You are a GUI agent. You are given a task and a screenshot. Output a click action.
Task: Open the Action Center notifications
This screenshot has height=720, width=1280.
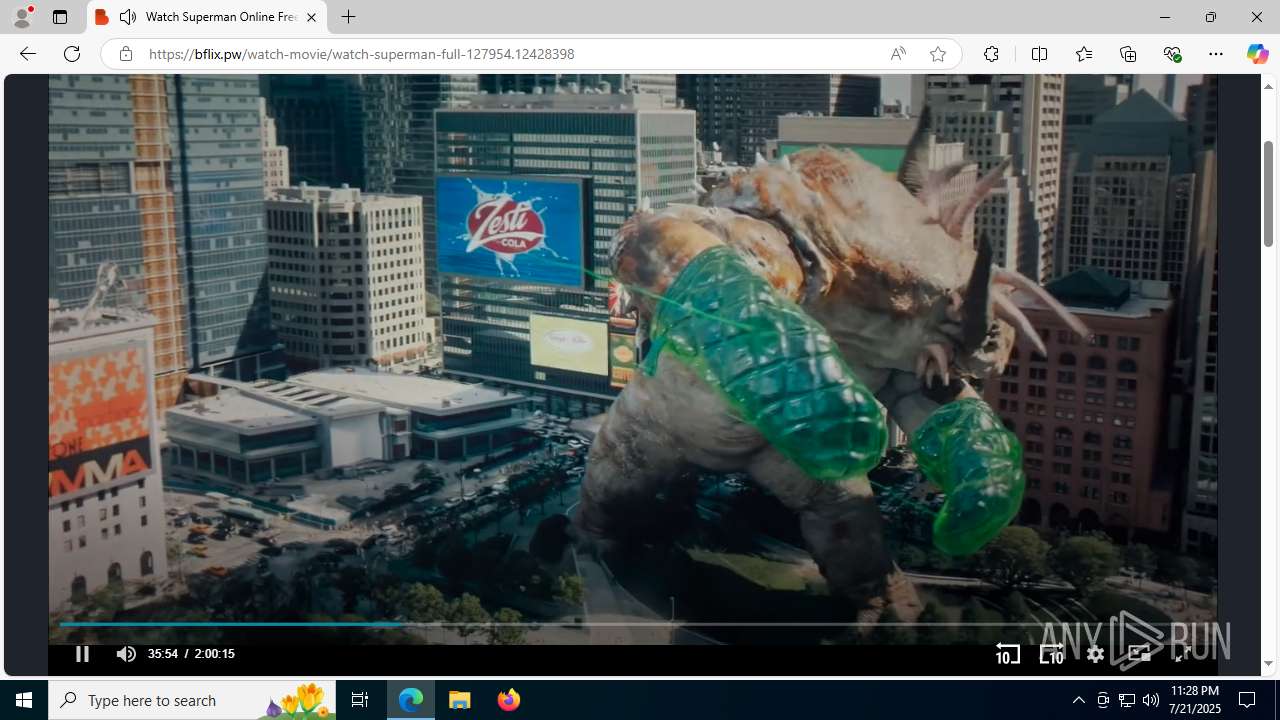(1247, 700)
